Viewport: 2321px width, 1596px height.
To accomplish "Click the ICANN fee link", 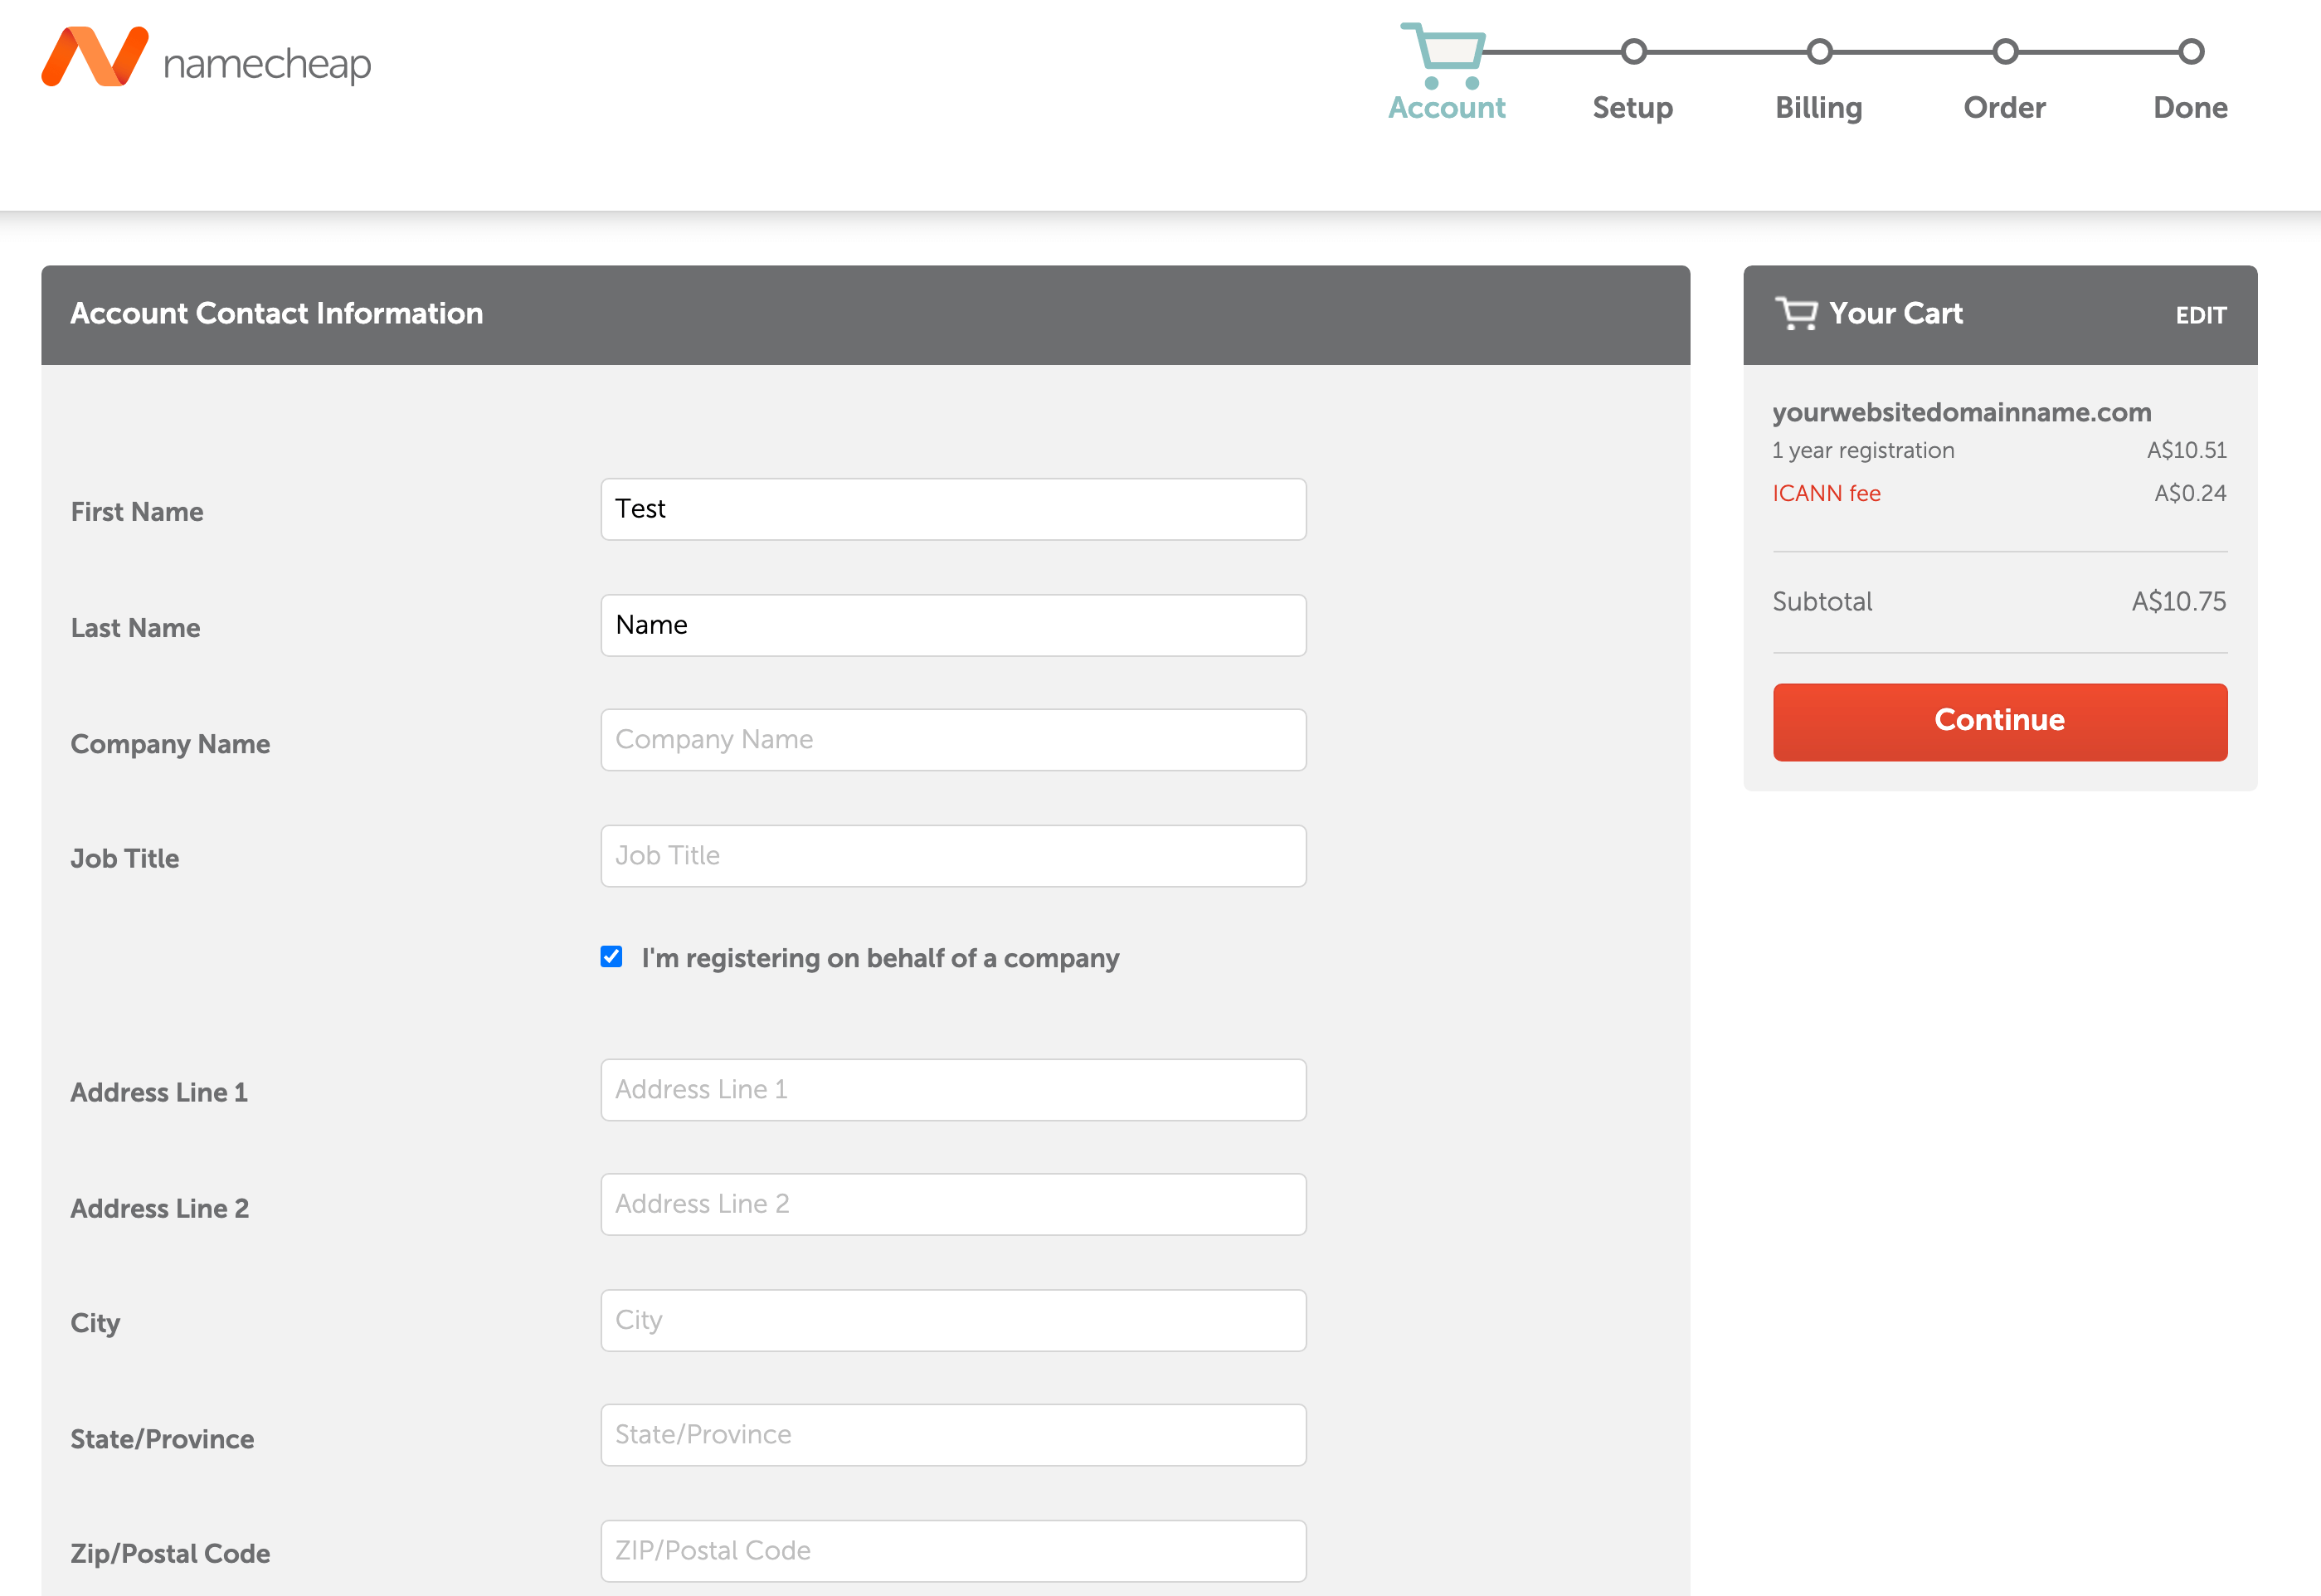I will tap(1826, 493).
